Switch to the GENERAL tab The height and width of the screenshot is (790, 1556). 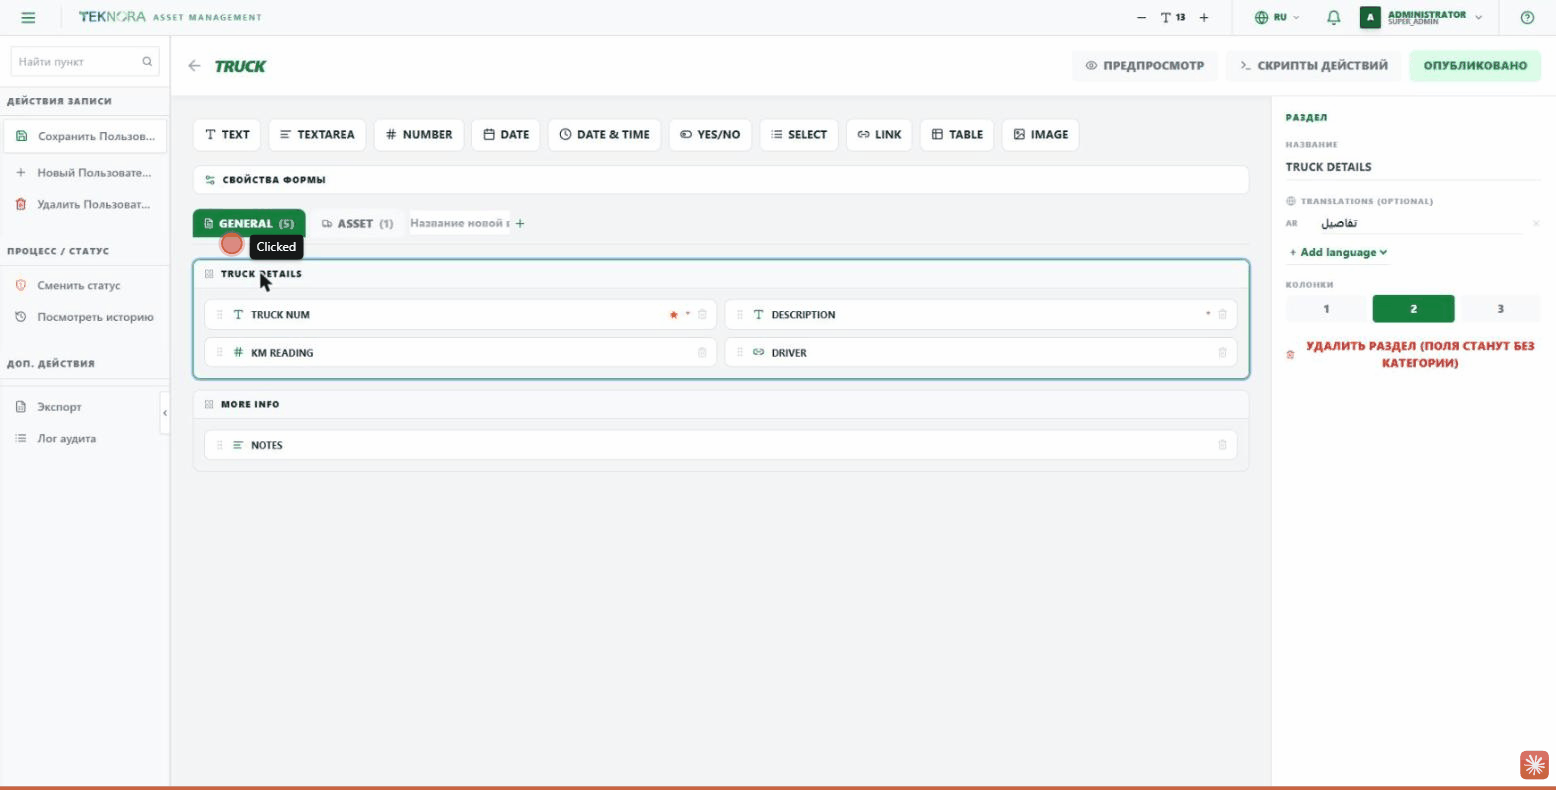click(x=249, y=223)
